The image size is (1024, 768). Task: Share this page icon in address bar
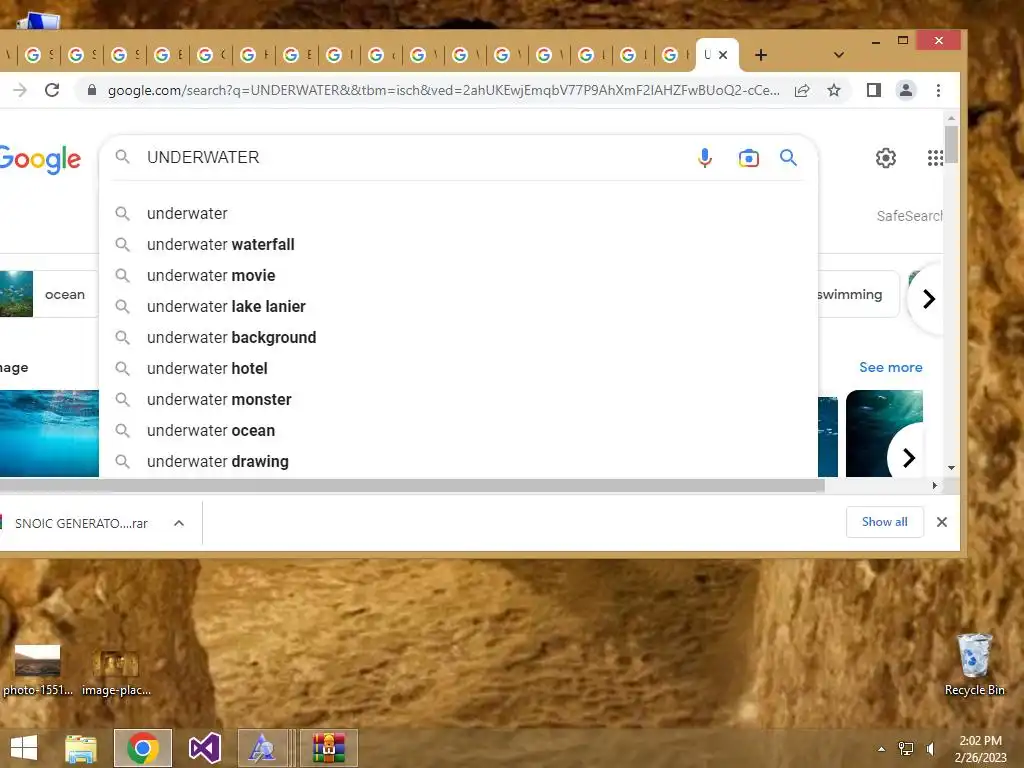pyautogui.click(x=802, y=90)
